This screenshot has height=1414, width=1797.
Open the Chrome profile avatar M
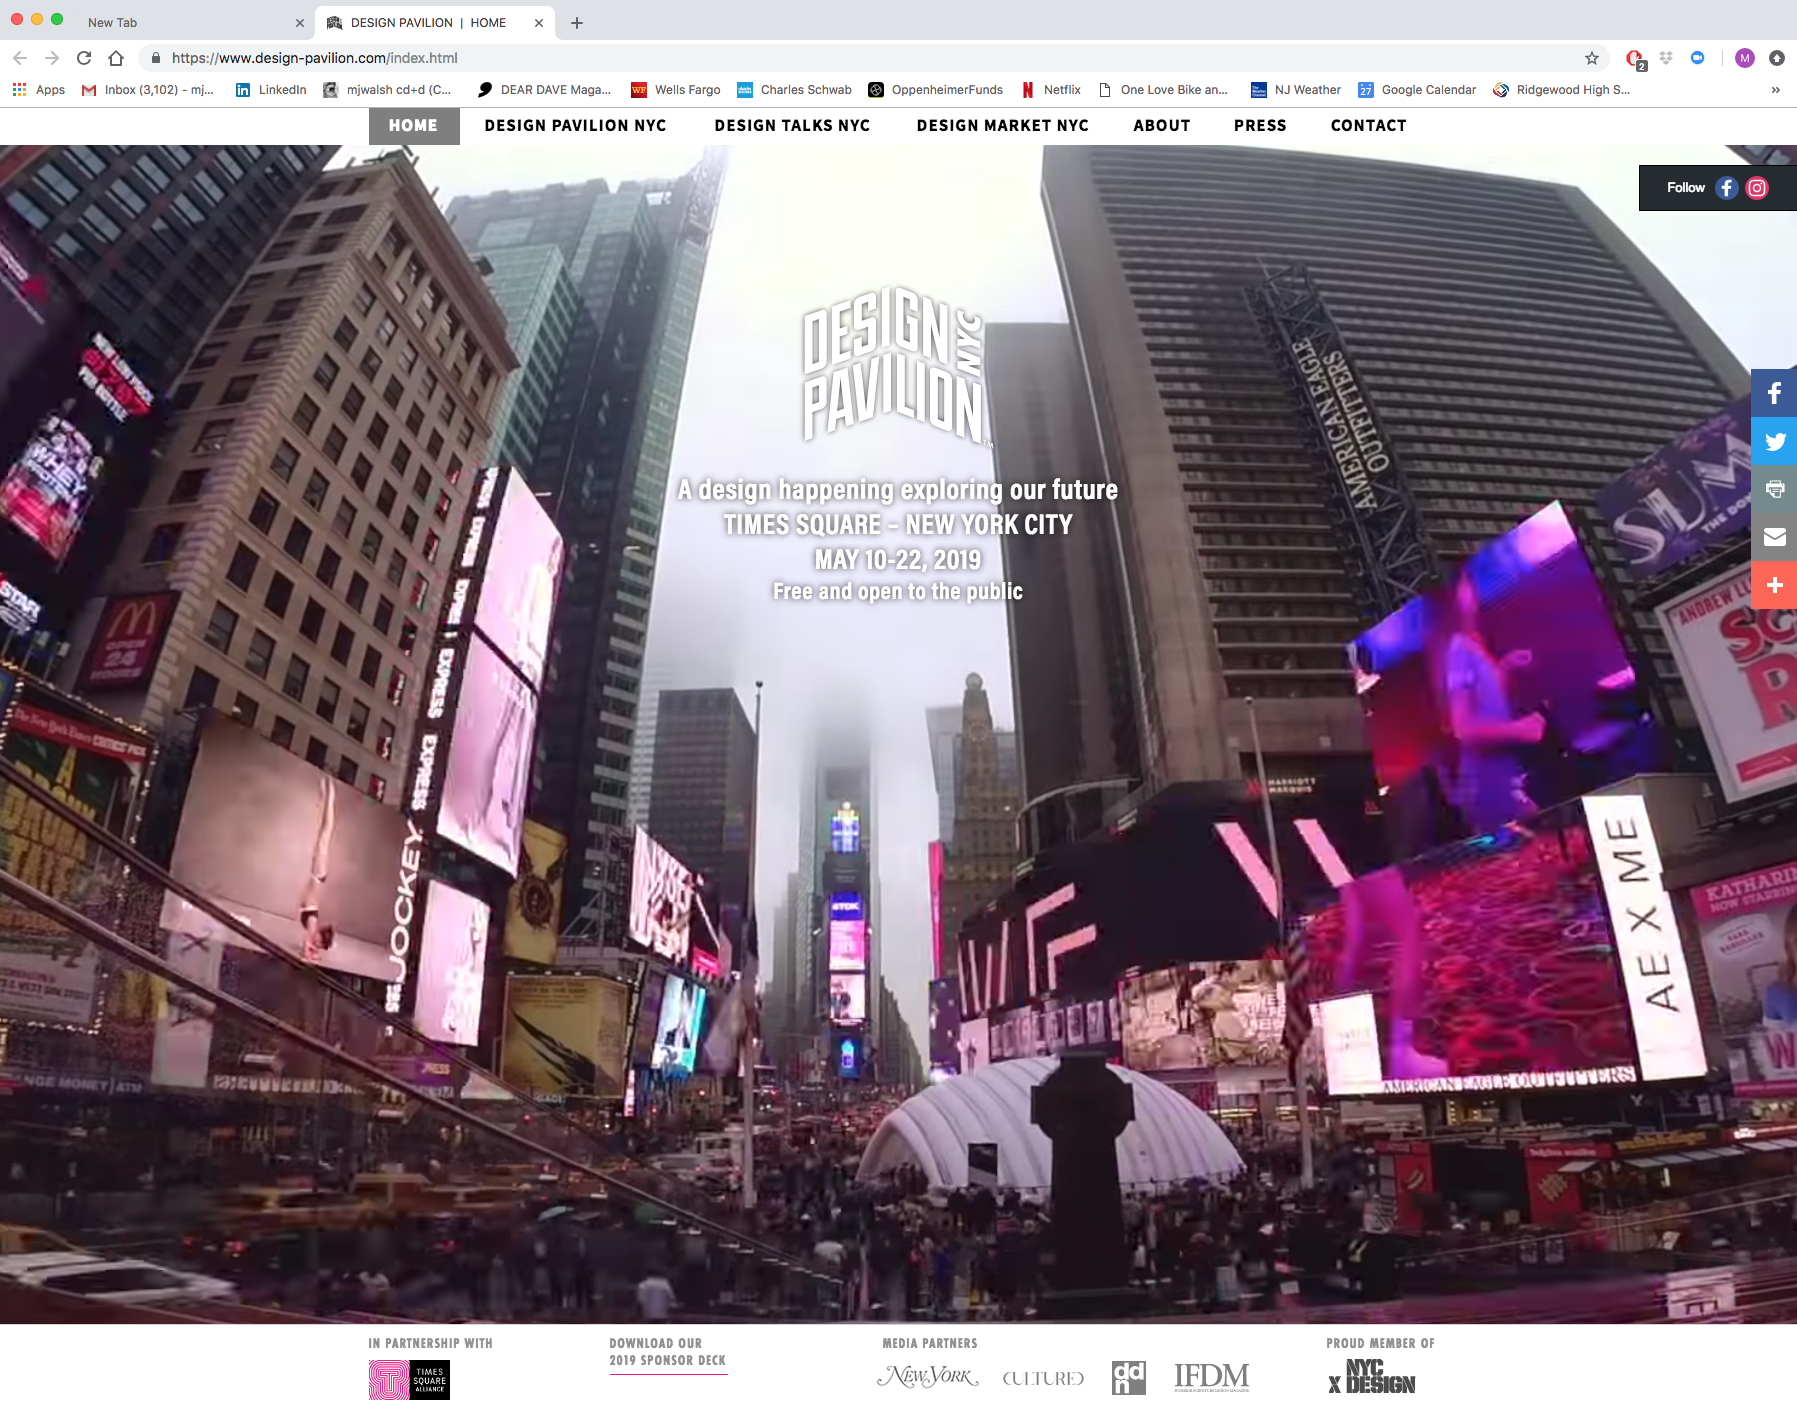[x=1745, y=58]
